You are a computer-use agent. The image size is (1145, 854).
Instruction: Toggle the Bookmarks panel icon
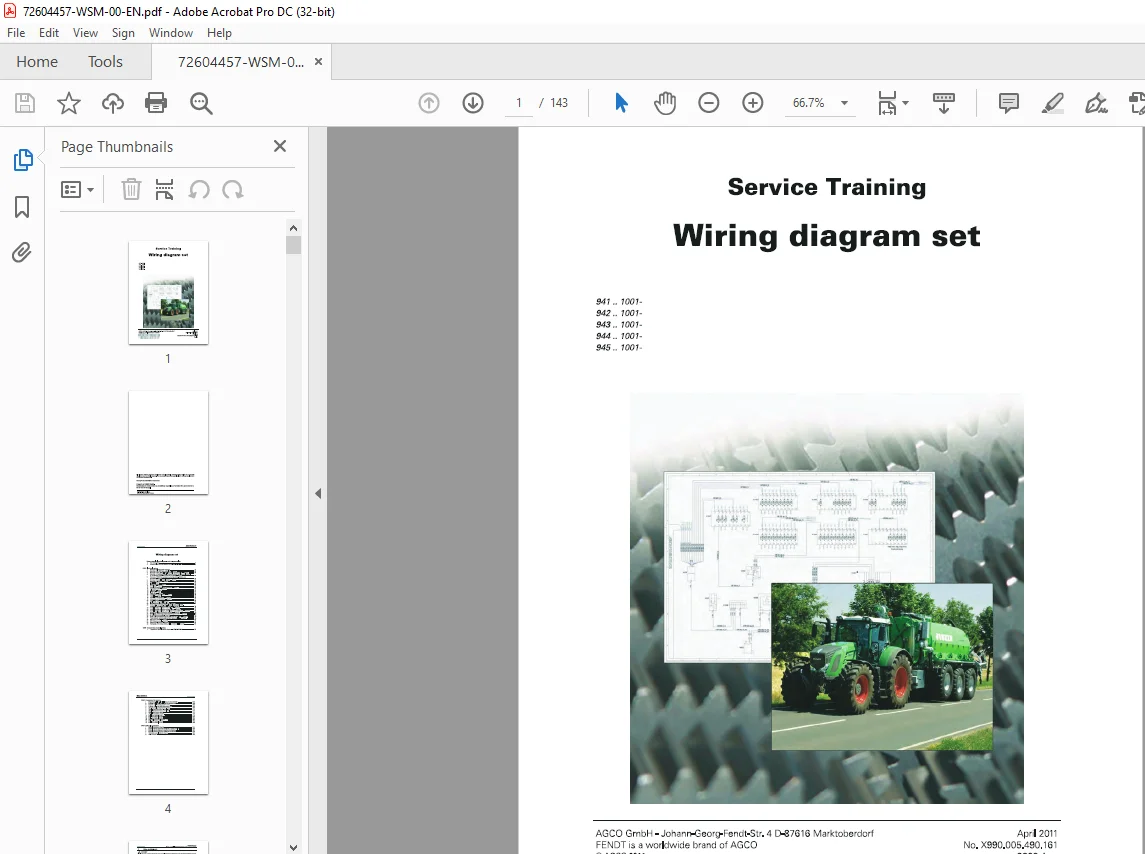22,207
